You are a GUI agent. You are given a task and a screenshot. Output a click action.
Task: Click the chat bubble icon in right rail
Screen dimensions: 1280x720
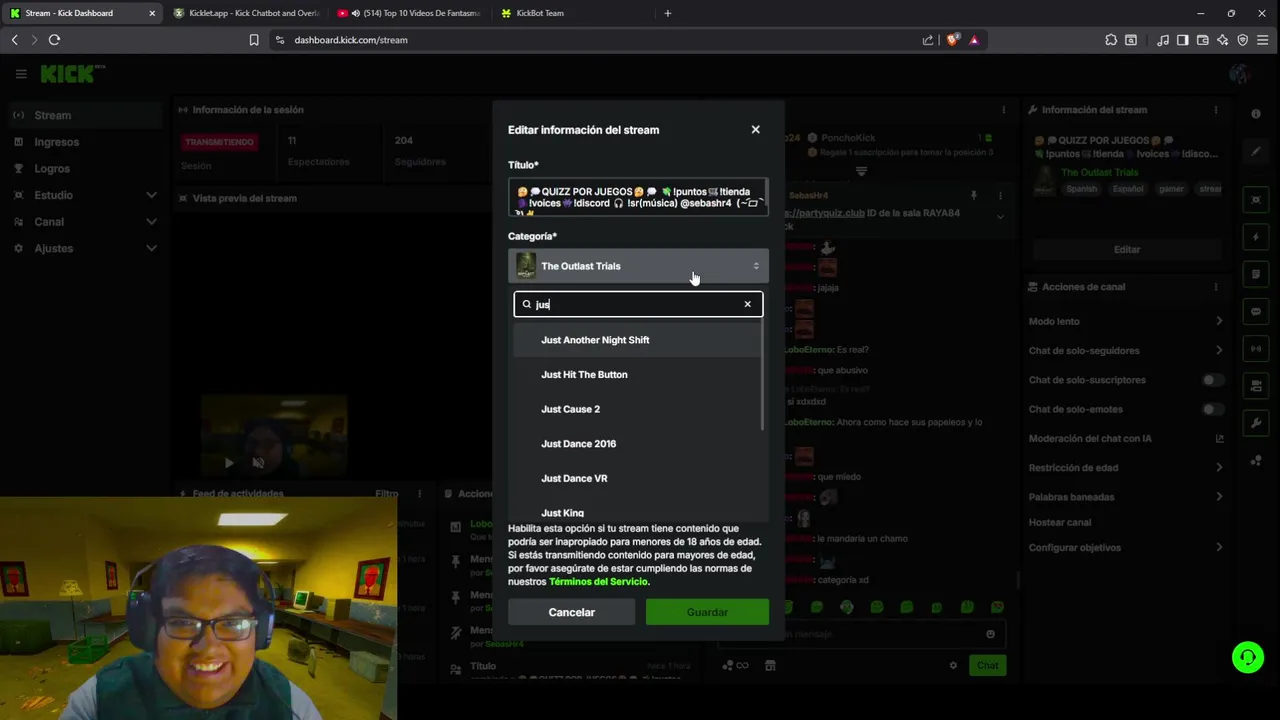(1256, 311)
